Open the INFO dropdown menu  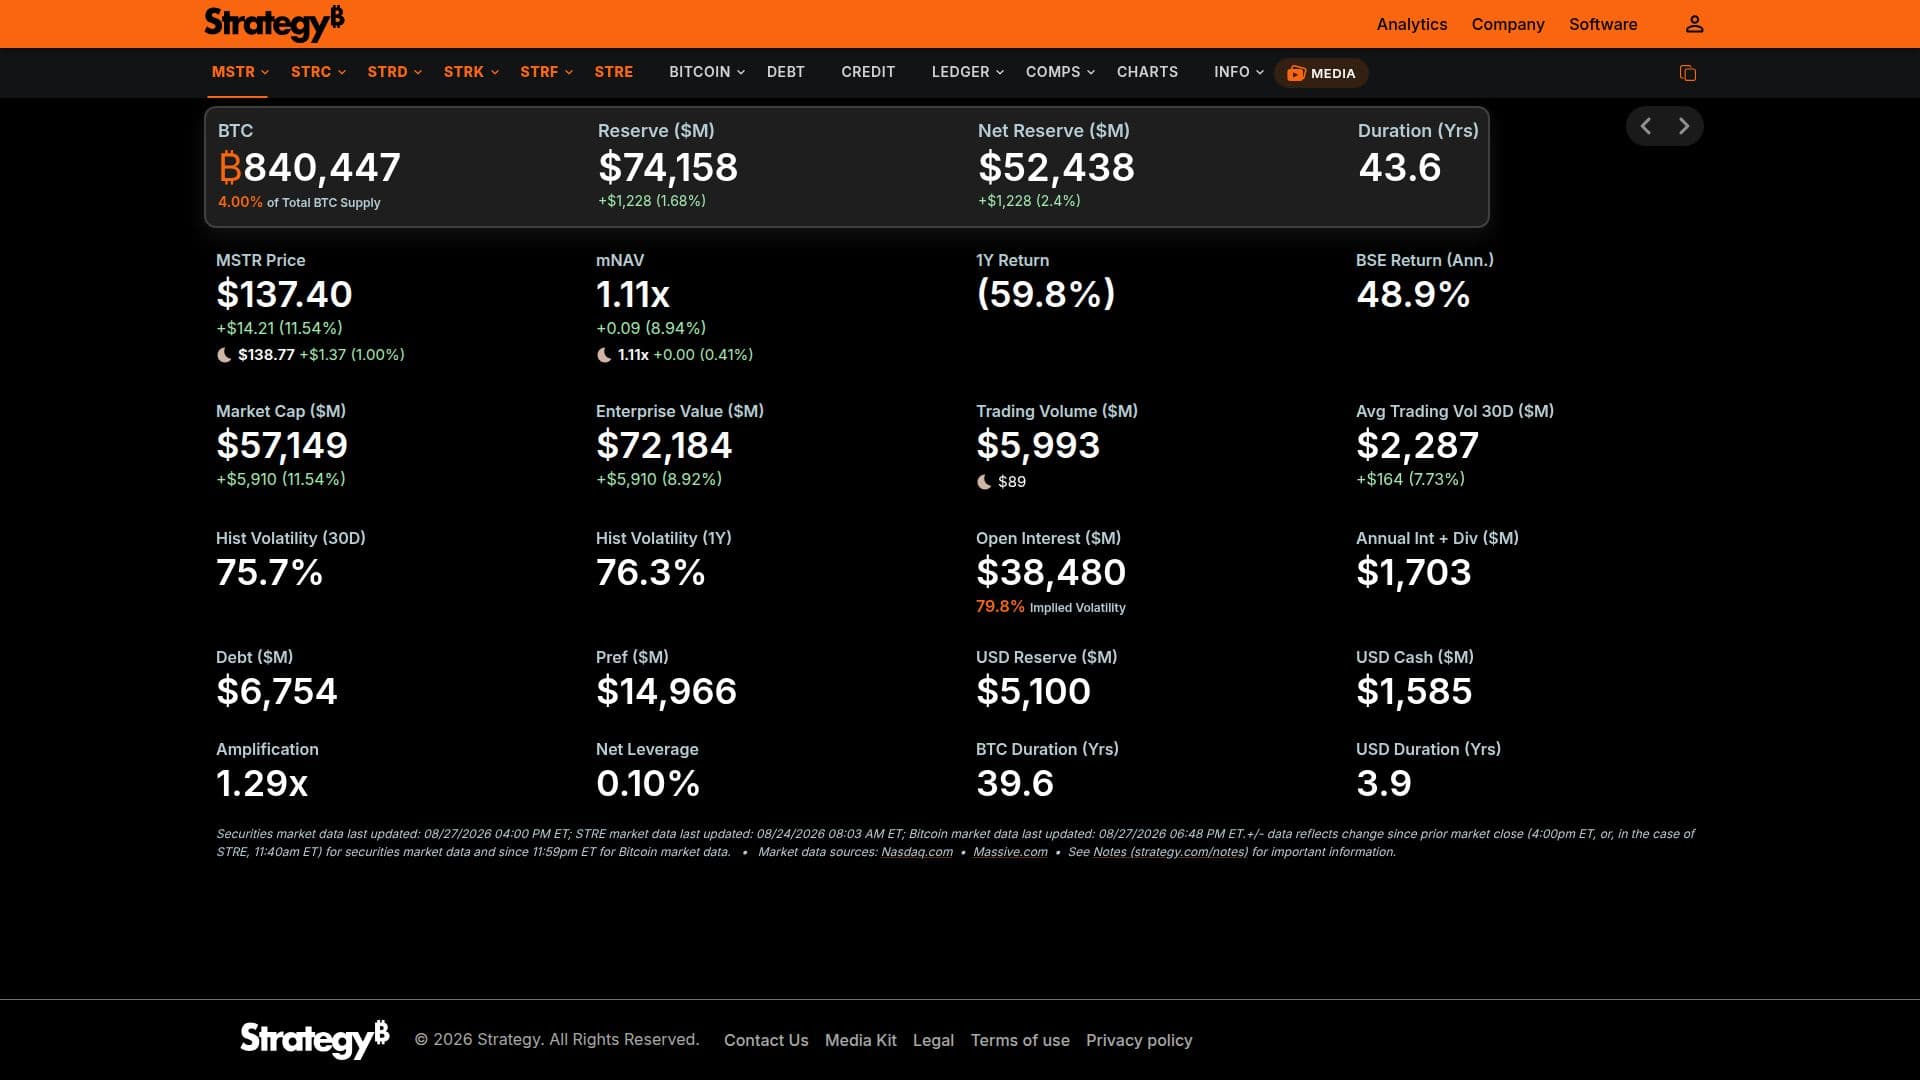[1239, 72]
